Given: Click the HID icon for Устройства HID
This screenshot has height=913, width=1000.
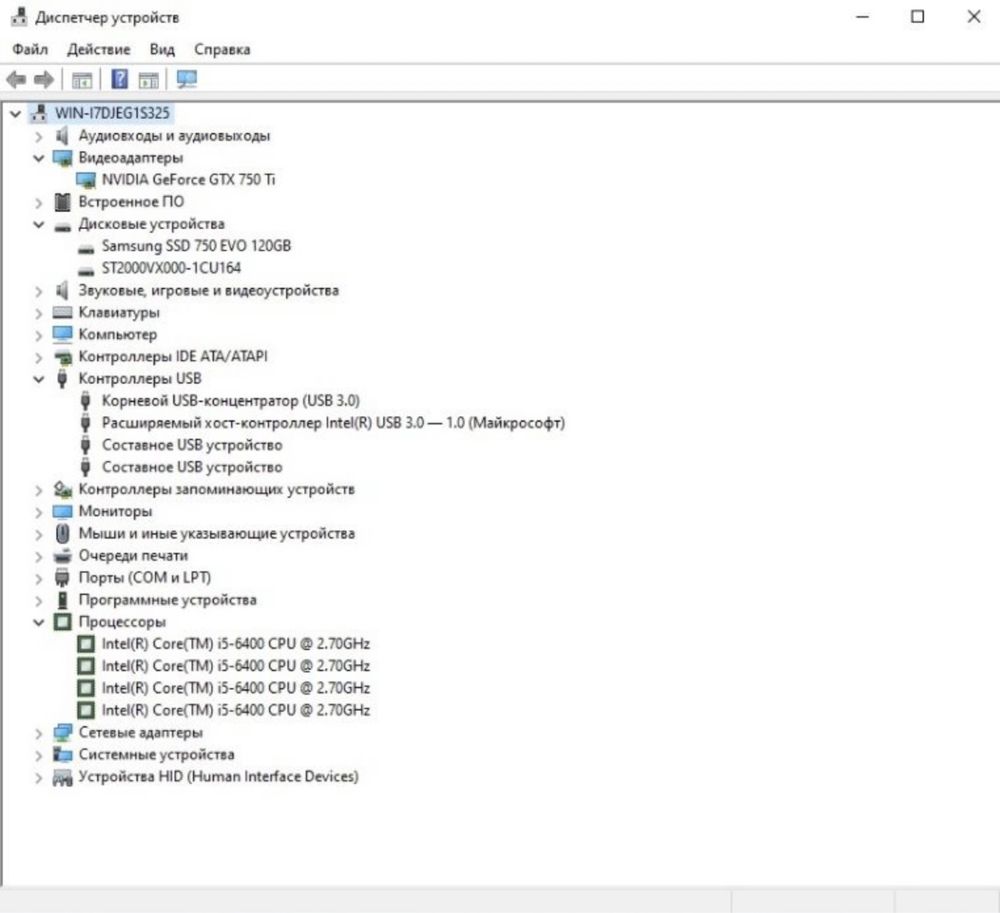Looking at the screenshot, I should tap(62, 777).
